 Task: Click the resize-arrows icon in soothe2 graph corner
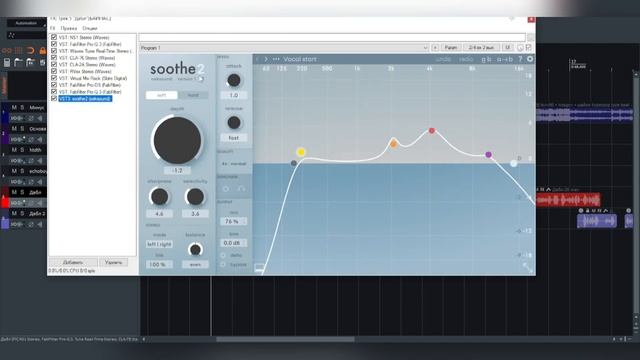point(527,267)
